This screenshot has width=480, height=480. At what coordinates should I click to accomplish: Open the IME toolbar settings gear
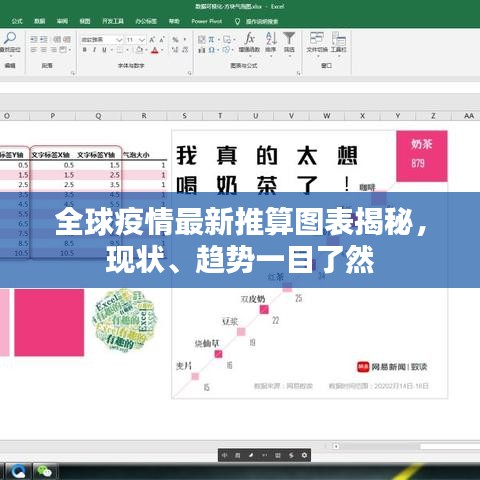(x=304, y=455)
